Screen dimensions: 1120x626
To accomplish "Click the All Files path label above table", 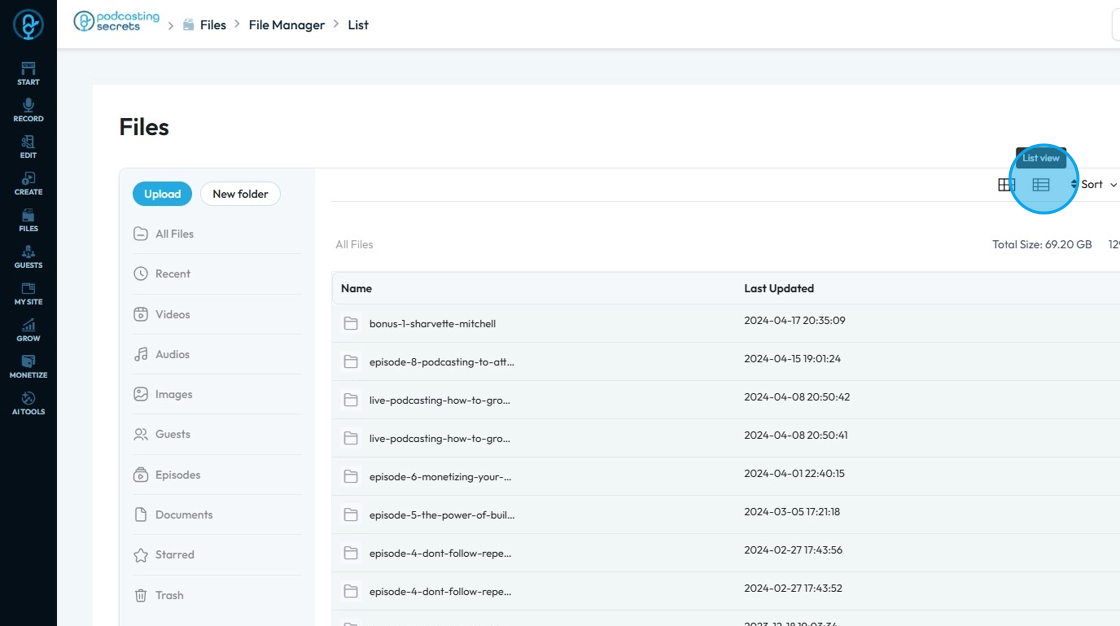I will 354,244.
